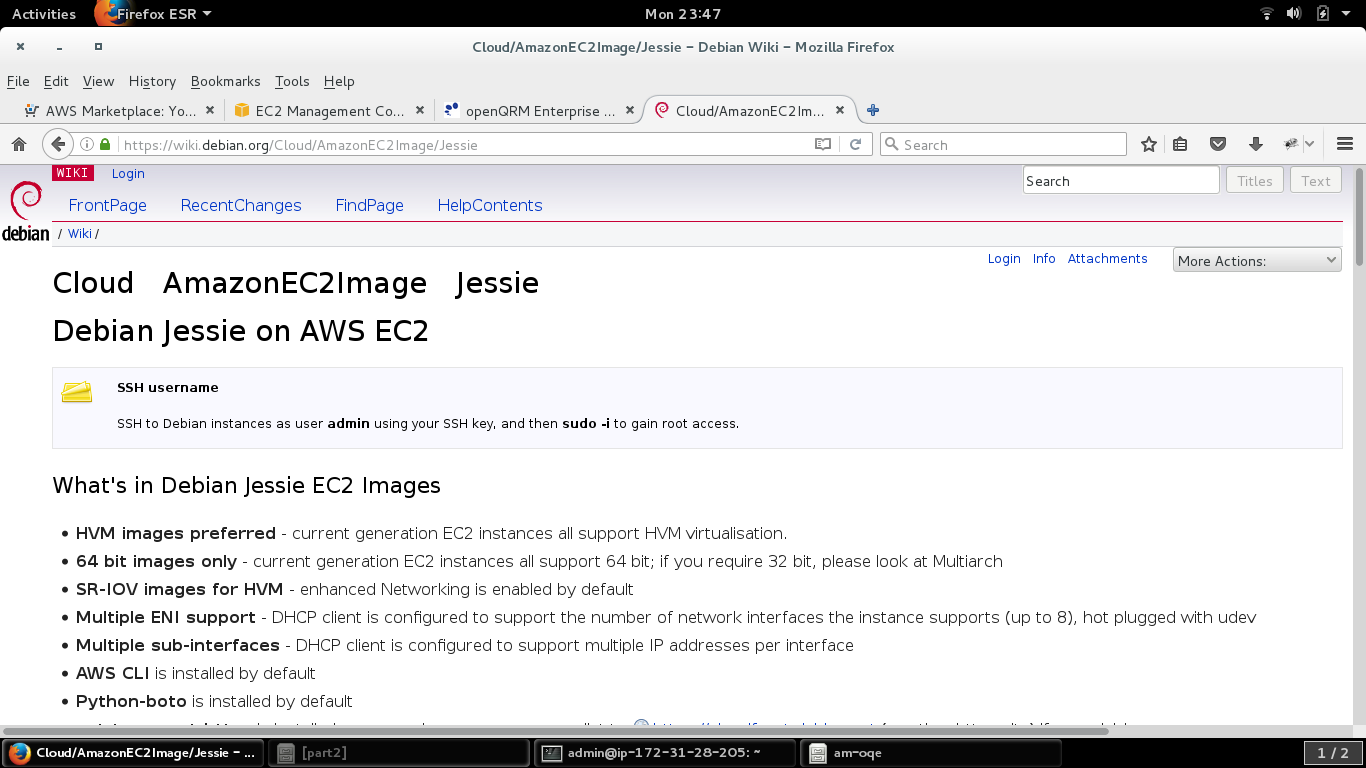Open the RecentChanges link

pyautogui.click(x=241, y=205)
